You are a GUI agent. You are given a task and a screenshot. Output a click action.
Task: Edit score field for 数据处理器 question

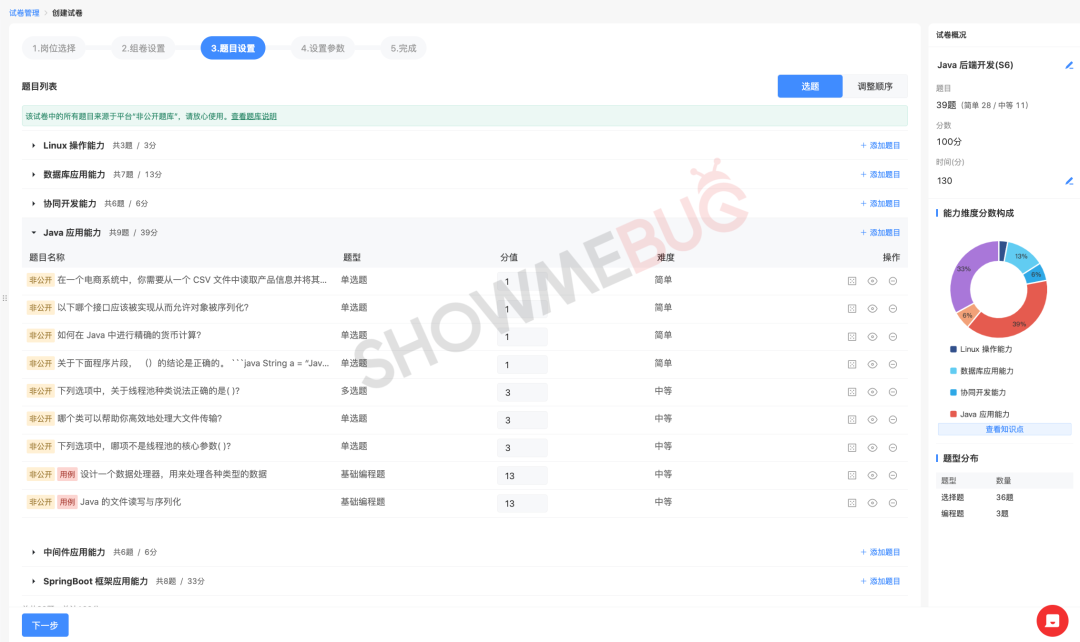point(522,476)
